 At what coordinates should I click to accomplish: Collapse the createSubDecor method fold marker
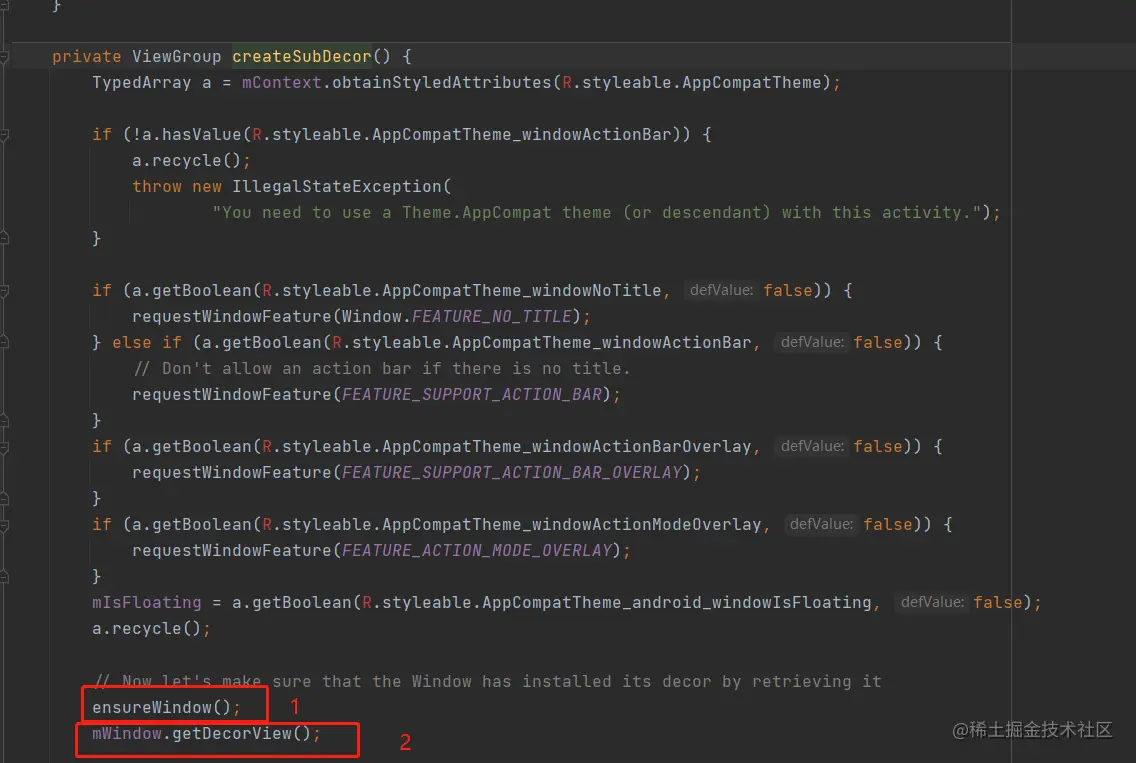point(4,57)
